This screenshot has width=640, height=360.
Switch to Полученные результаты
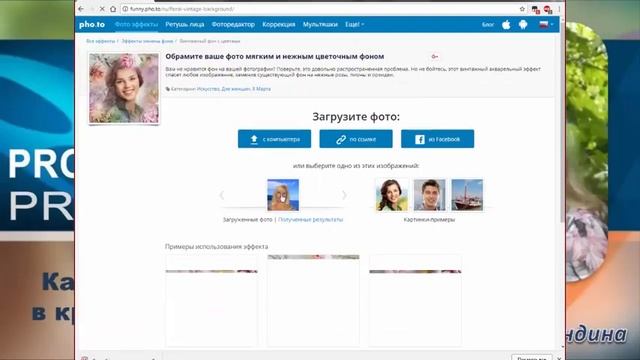pyautogui.click(x=311, y=220)
